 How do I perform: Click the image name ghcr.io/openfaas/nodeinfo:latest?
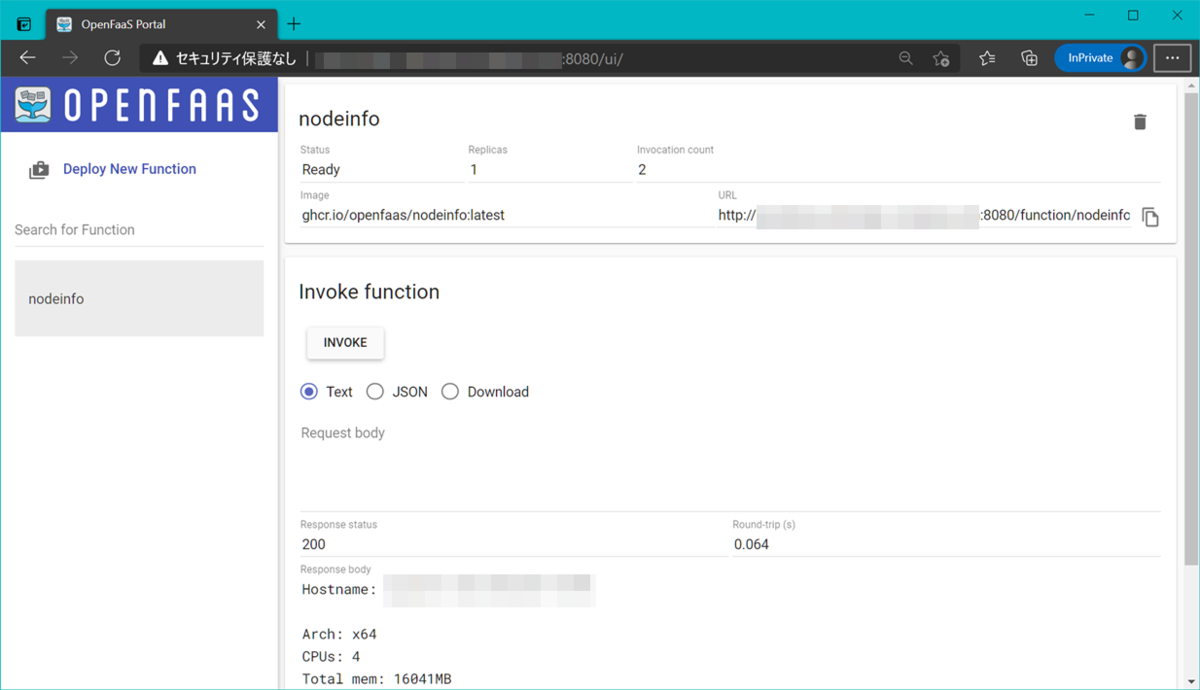(x=403, y=215)
